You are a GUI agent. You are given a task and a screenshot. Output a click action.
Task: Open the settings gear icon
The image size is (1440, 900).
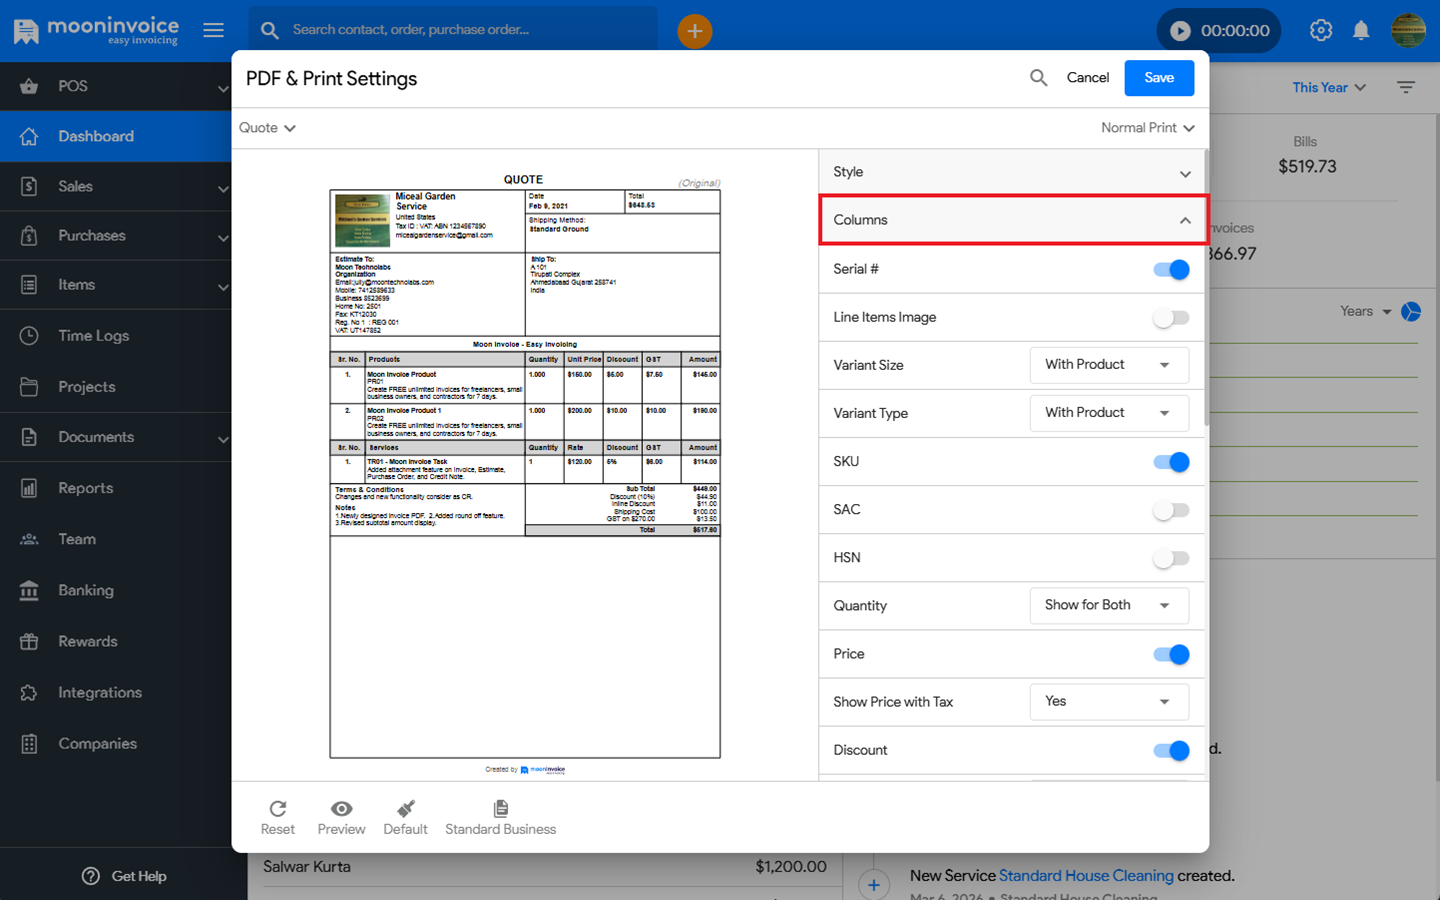click(x=1320, y=31)
